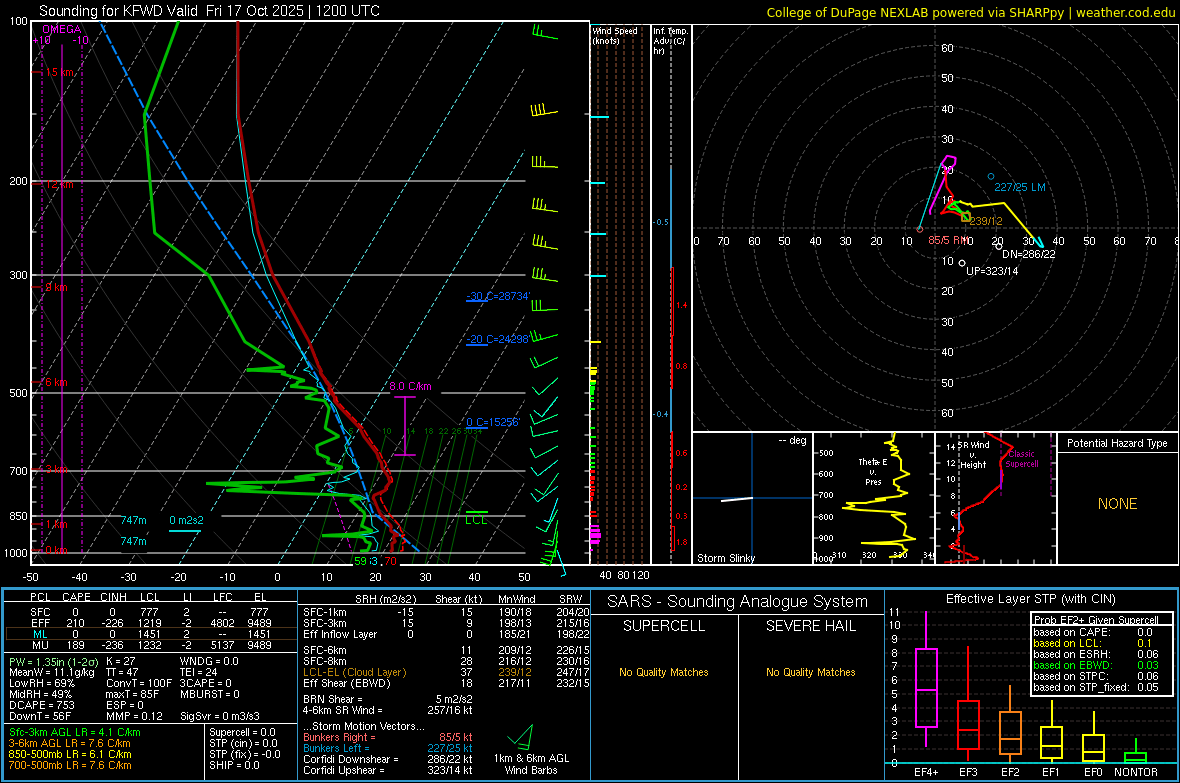The image size is (1180, 783).
Task: Click 'SARS - Sounding Analogue System' heading
Action: pyautogui.click(x=738, y=602)
